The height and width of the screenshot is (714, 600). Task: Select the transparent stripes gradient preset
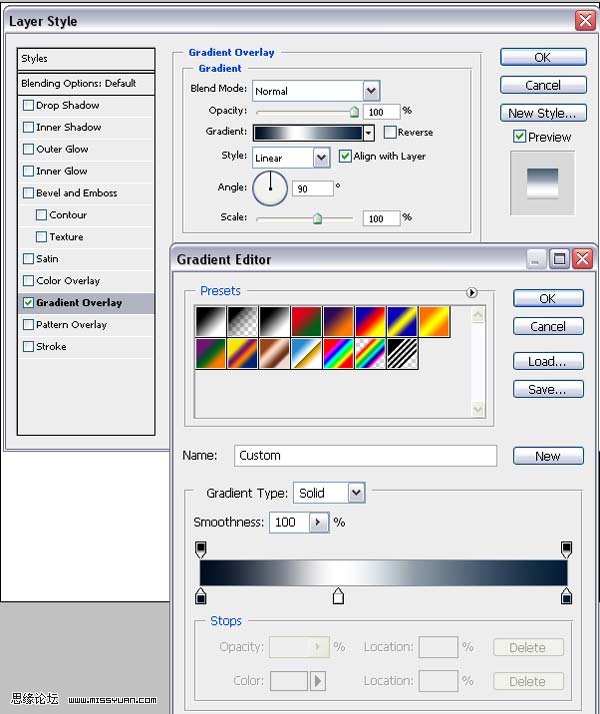402,353
